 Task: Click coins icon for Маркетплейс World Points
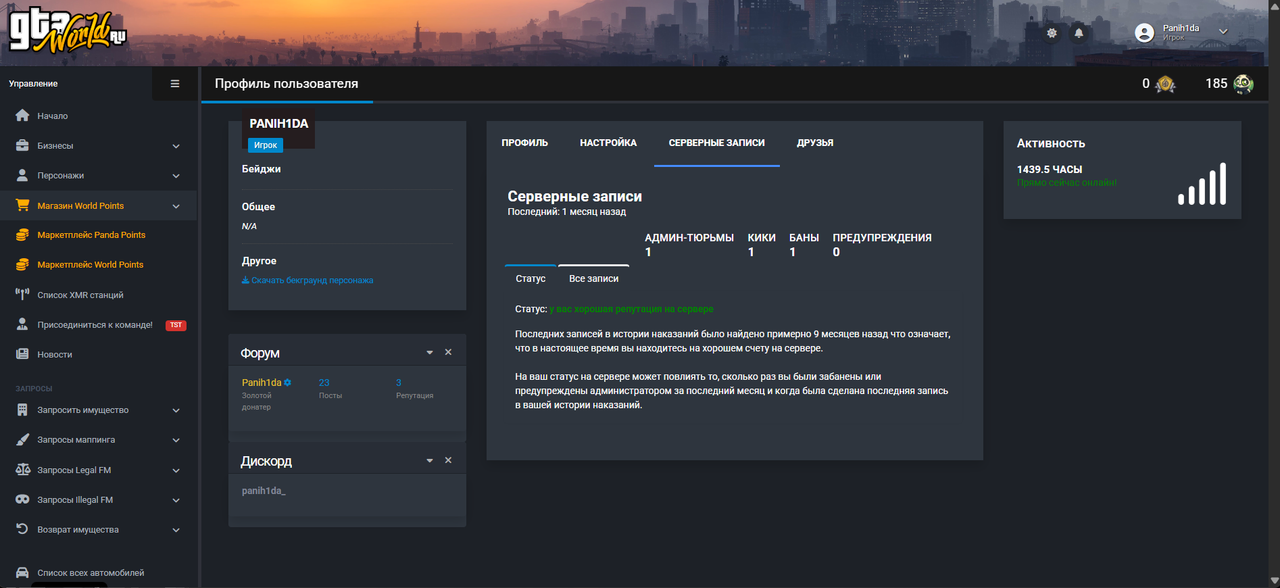click(x=23, y=265)
